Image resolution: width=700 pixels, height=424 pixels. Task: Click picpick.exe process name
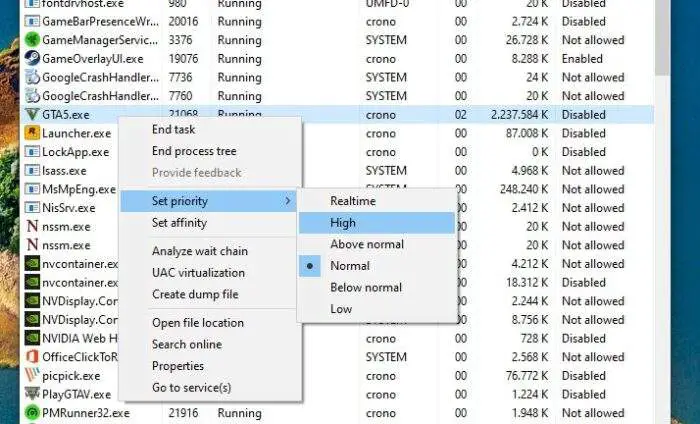click(x=71, y=376)
